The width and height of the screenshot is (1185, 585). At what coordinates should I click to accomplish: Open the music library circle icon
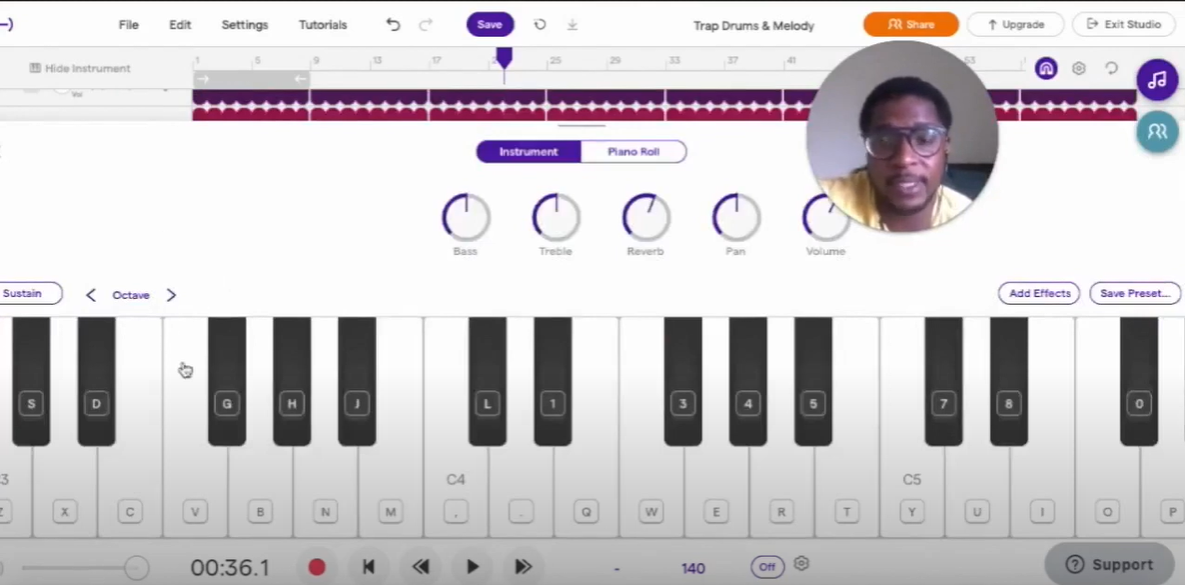pyautogui.click(x=1157, y=80)
